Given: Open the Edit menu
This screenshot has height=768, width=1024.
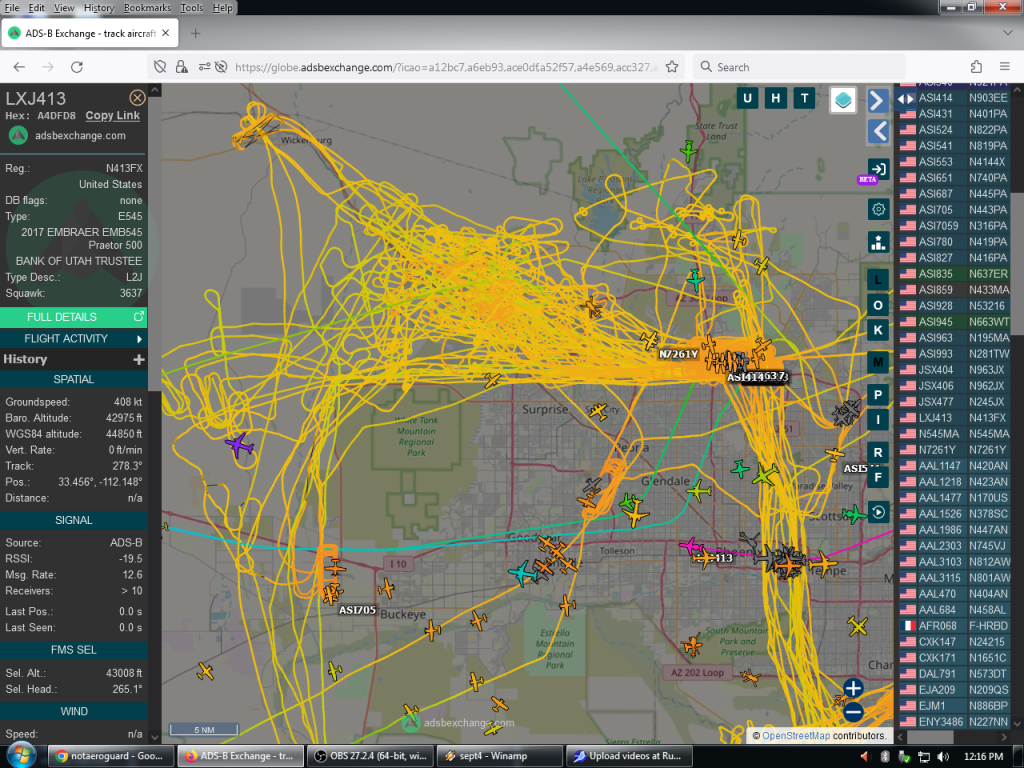Looking at the screenshot, I should click(x=37, y=8).
